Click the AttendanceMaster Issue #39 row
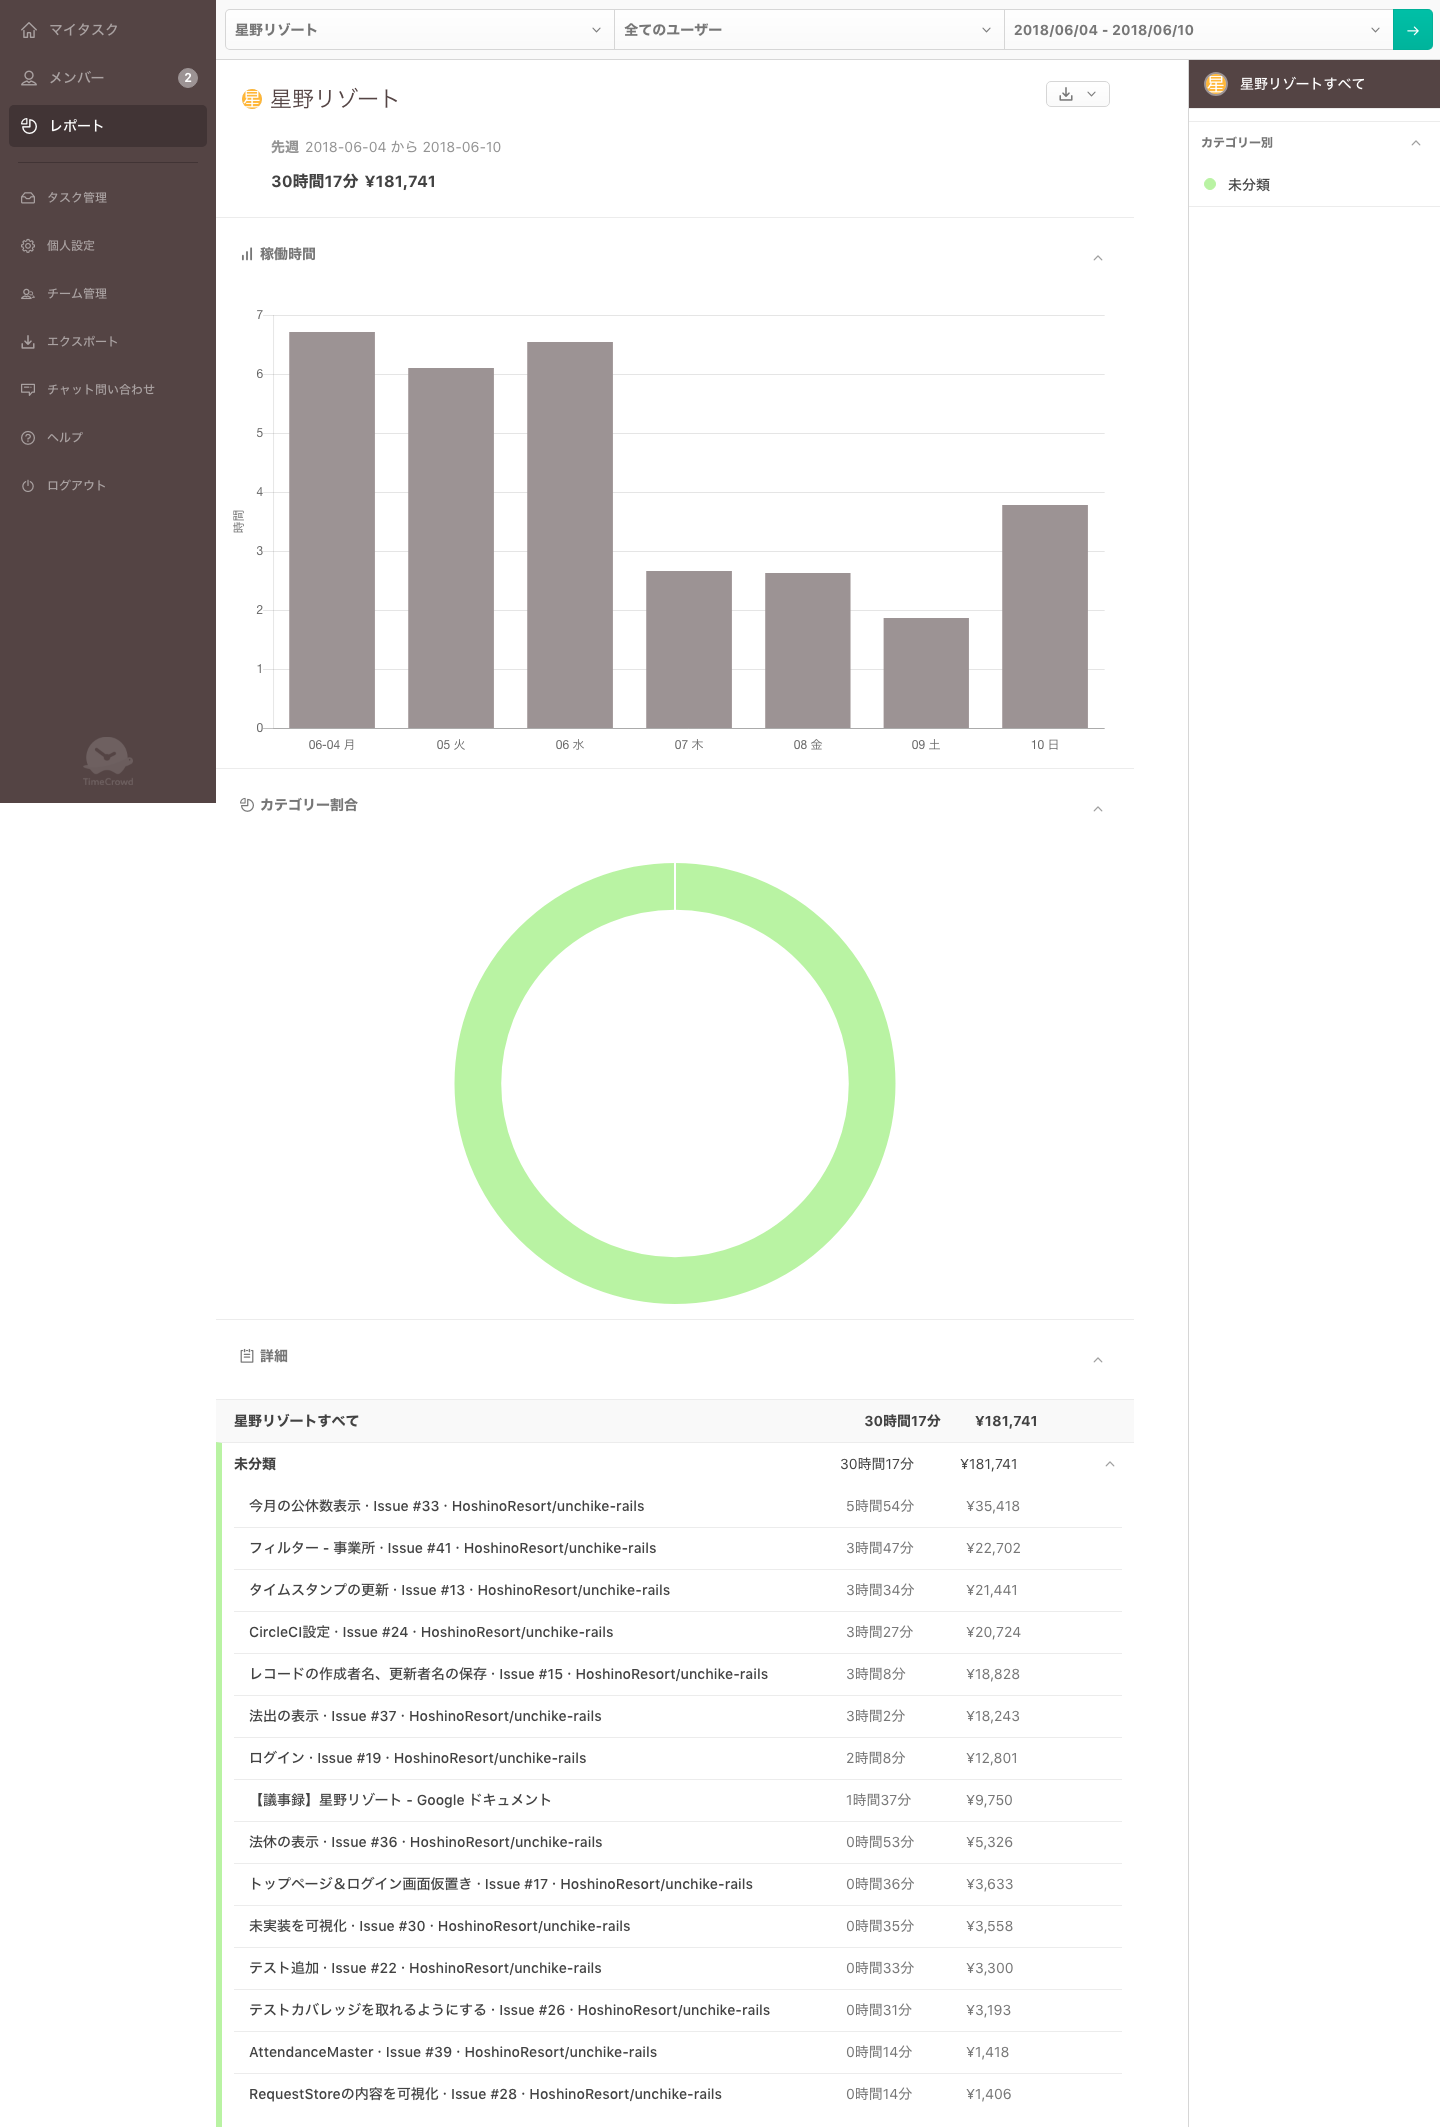1440x2127 pixels. point(678,2052)
